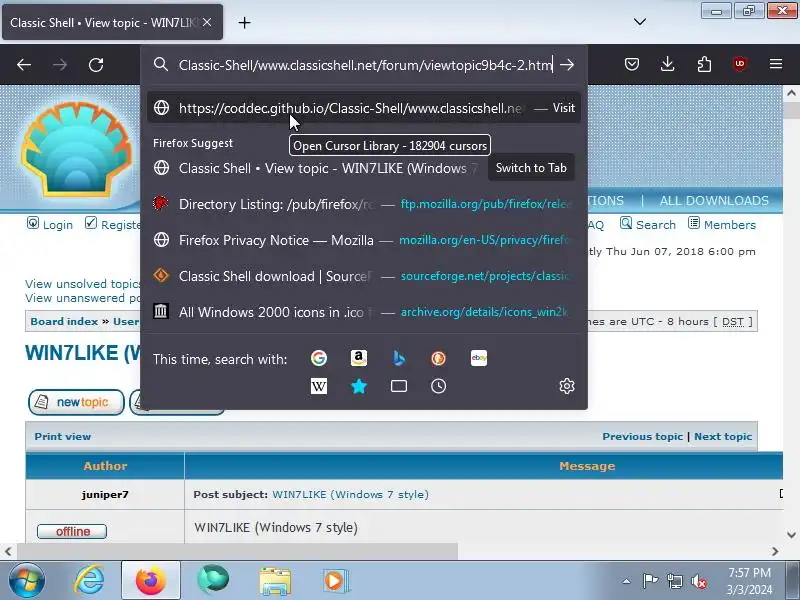Select Classic Shell download SourceForge suggestion
Viewport: 800px width, 600px height.
pos(364,276)
